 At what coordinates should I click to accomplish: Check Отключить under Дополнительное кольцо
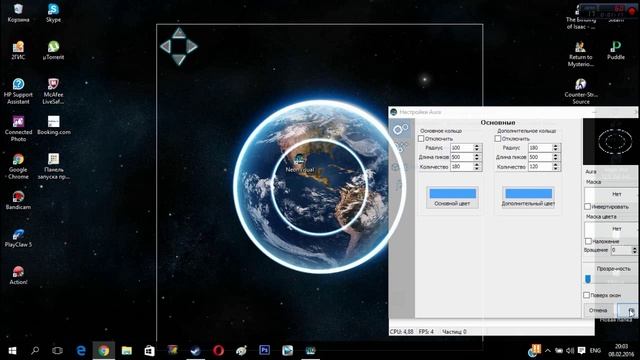click(x=498, y=139)
